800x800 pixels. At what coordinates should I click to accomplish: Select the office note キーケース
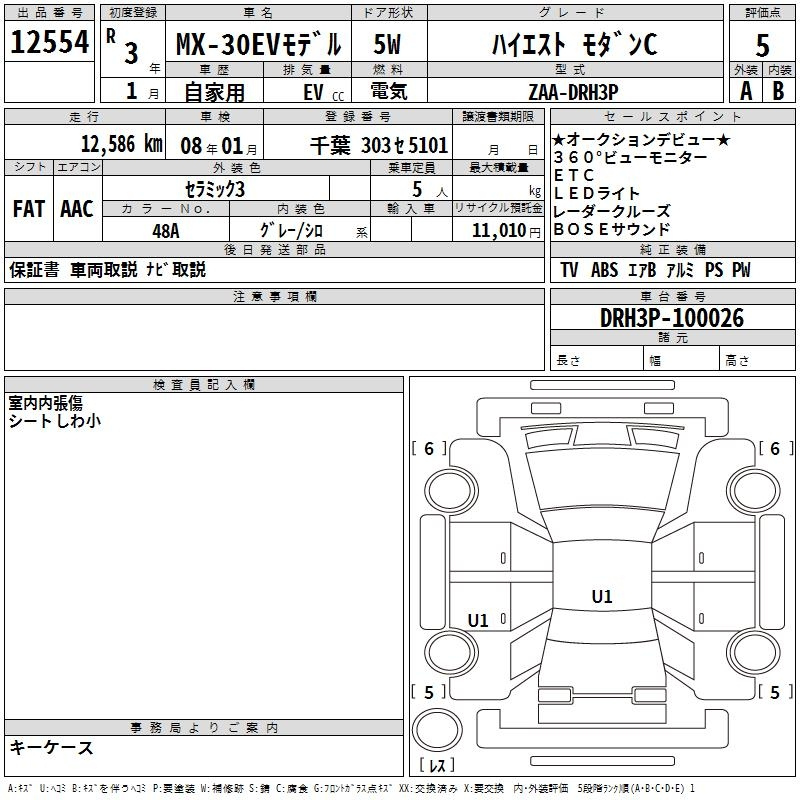[52, 747]
